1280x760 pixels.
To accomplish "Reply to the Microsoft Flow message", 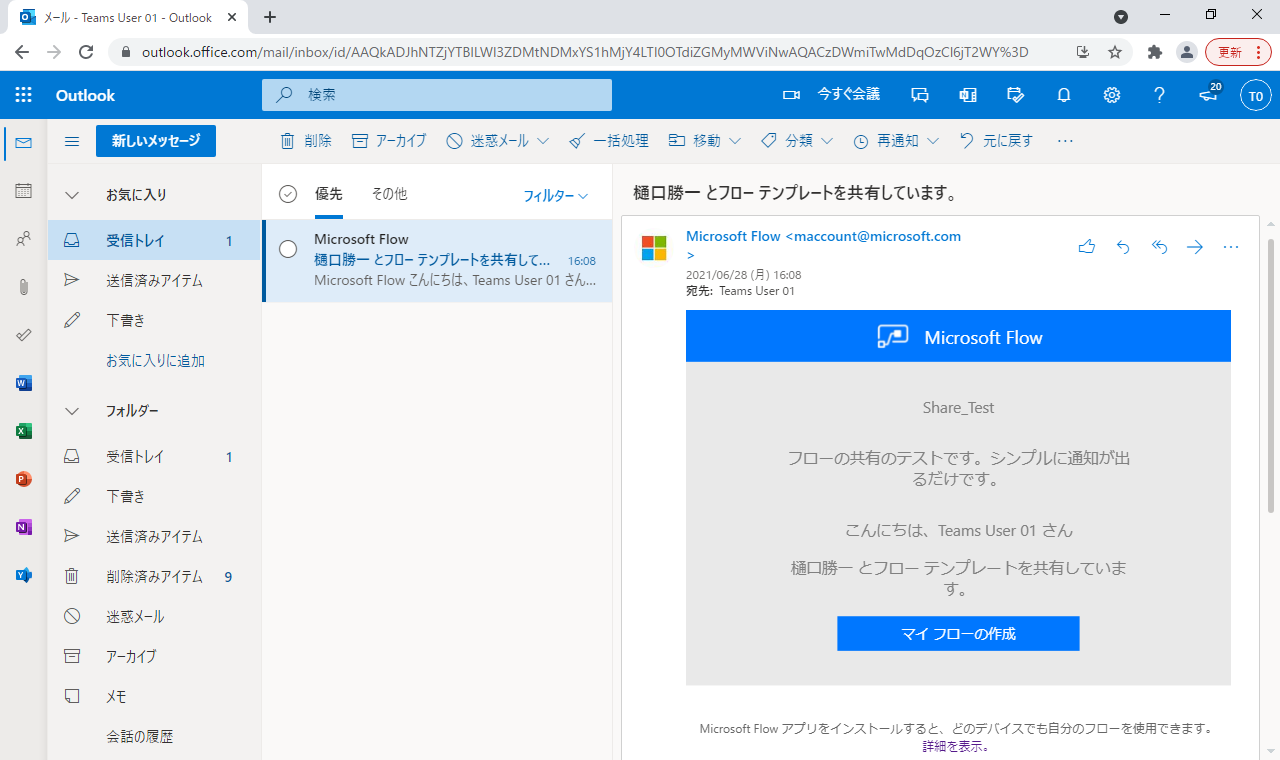I will point(1123,247).
